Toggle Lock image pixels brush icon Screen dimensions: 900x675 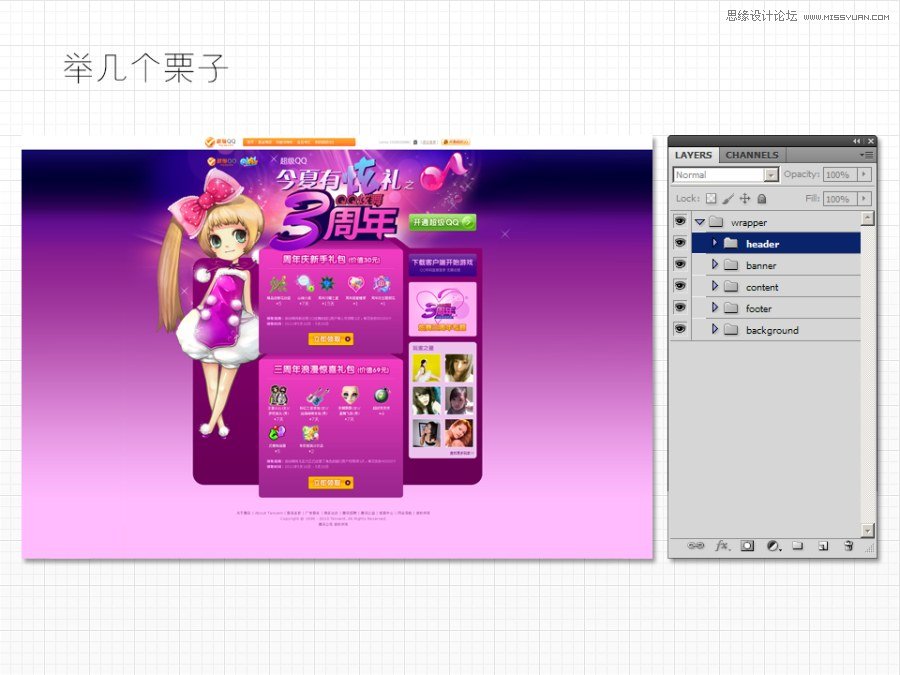(728, 199)
